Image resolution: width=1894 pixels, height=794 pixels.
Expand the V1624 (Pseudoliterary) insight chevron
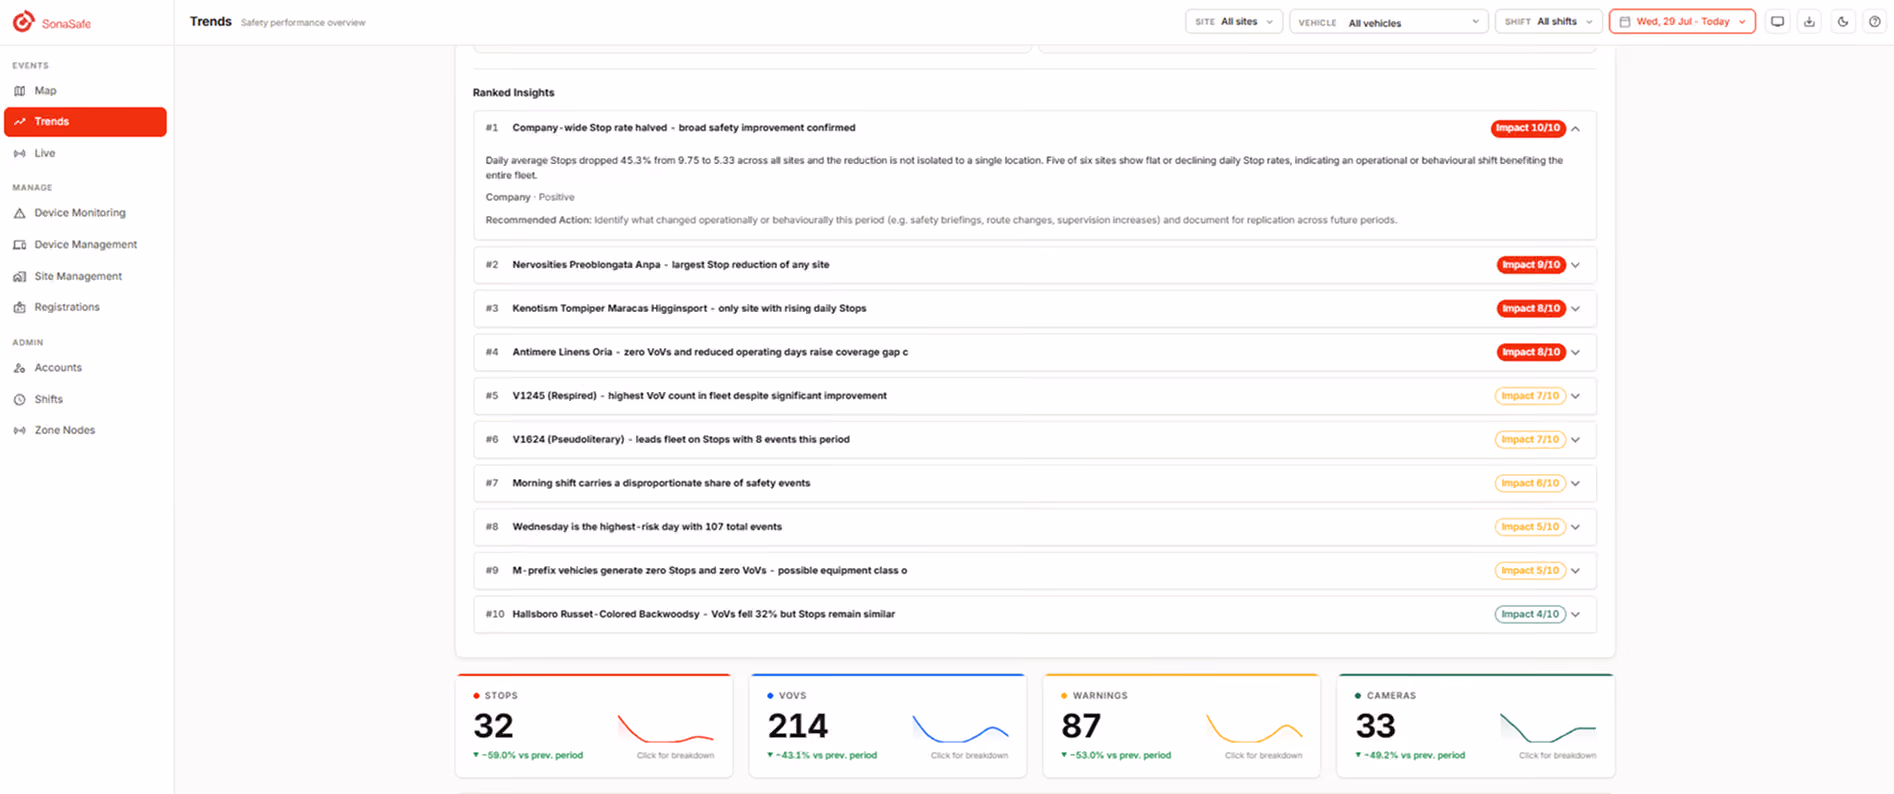(1576, 440)
